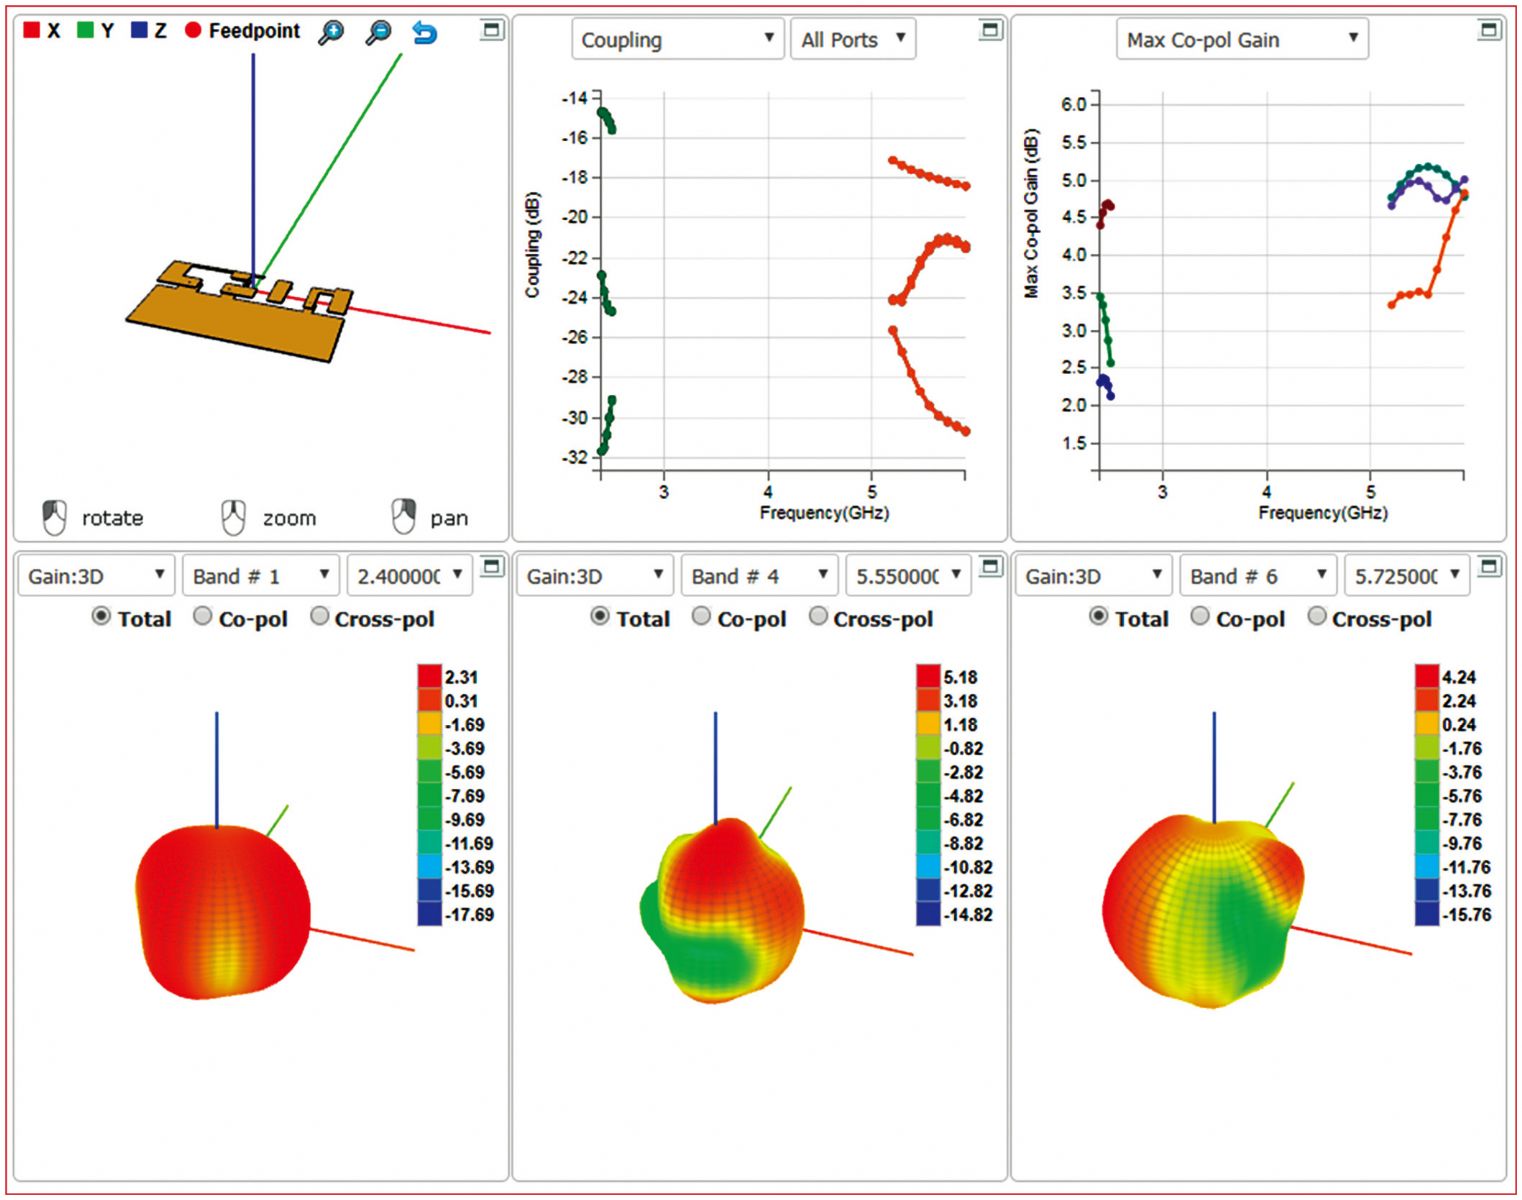Open Gain:3D dropdown in Band # 4 panel
The height and width of the screenshot is (1200, 1522).
click(595, 576)
